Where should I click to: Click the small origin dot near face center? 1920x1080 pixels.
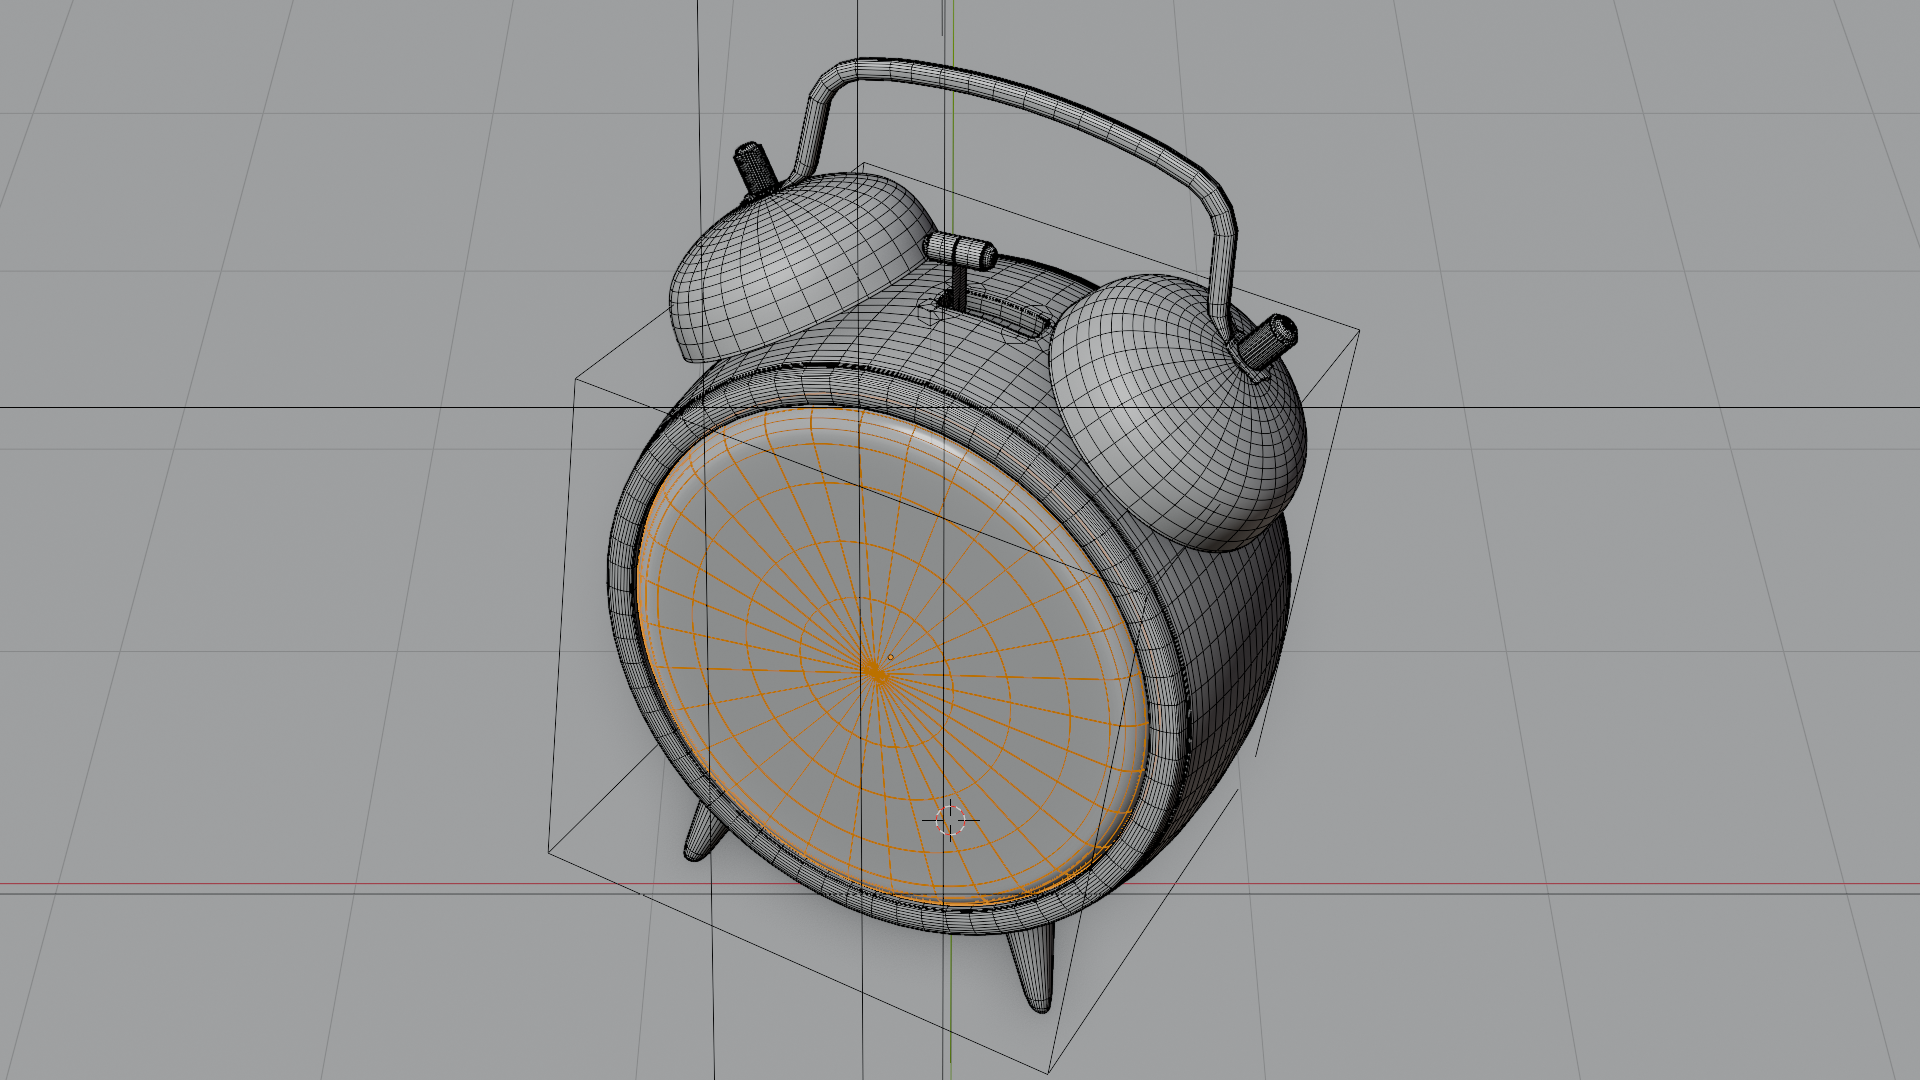click(x=890, y=657)
